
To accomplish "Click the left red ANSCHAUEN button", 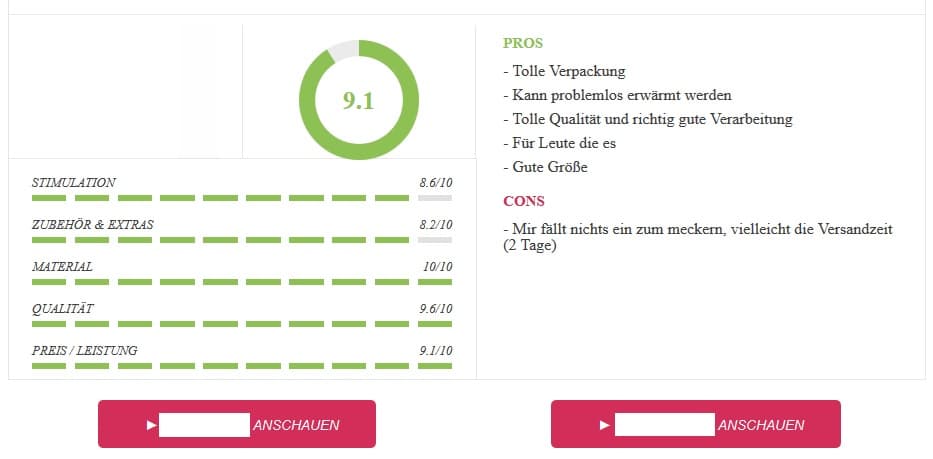I will pyautogui.click(x=237, y=424).
